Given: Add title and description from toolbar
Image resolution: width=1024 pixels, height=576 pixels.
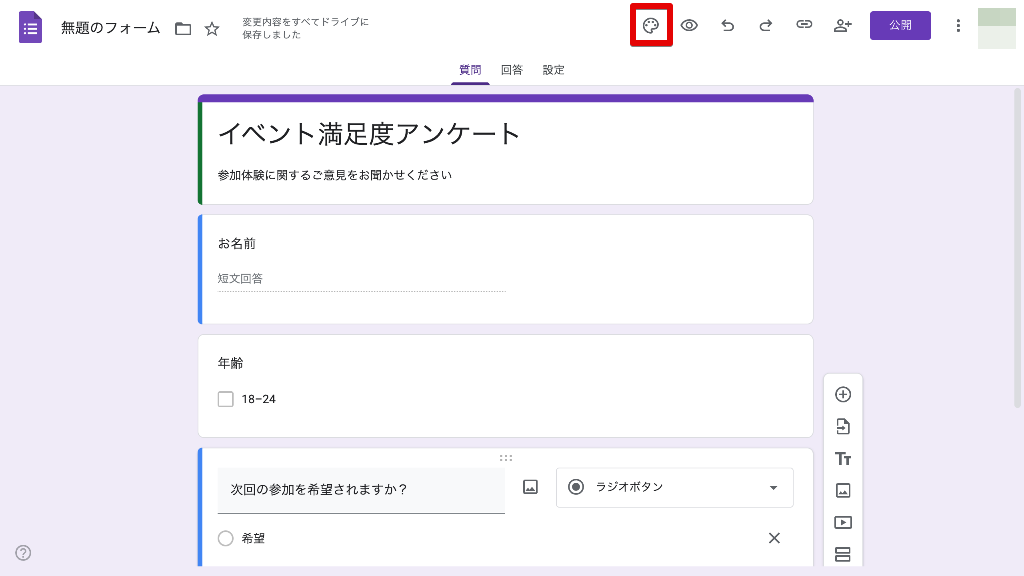Looking at the screenshot, I should pyautogui.click(x=843, y=459).
